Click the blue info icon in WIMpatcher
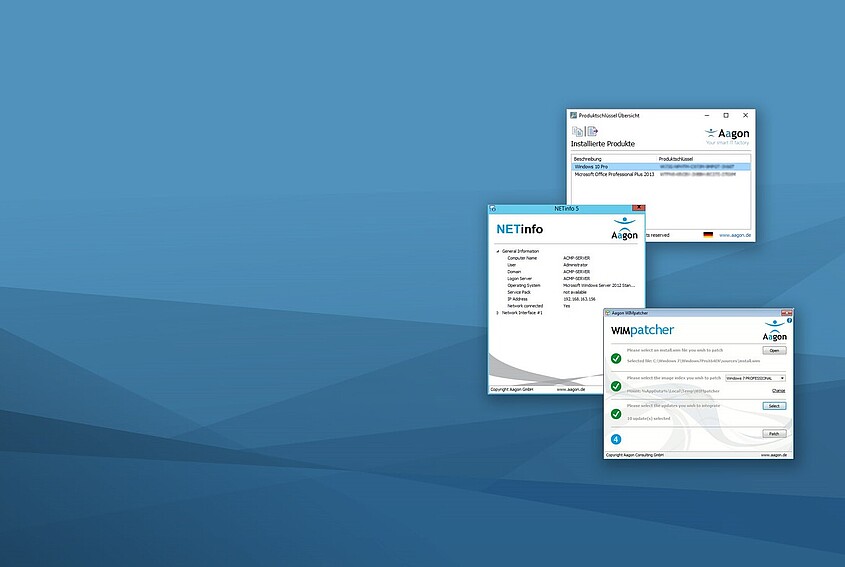The image size is (845, 567). coord(789,320)
